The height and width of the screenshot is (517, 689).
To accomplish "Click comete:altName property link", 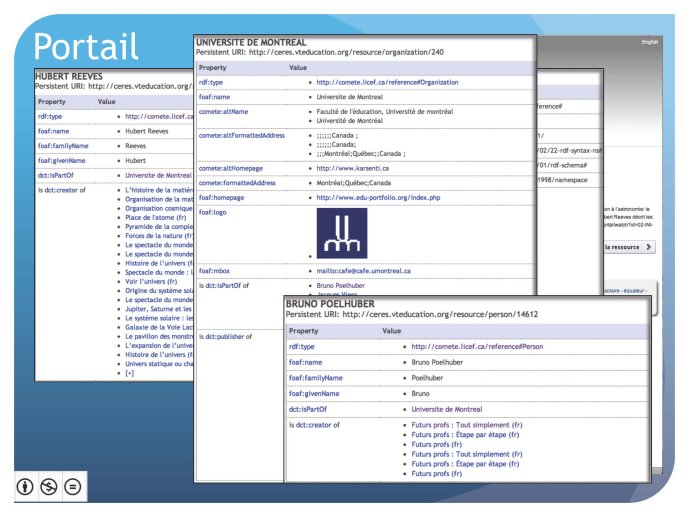I will pyautogui.click(x=223, y=112).
